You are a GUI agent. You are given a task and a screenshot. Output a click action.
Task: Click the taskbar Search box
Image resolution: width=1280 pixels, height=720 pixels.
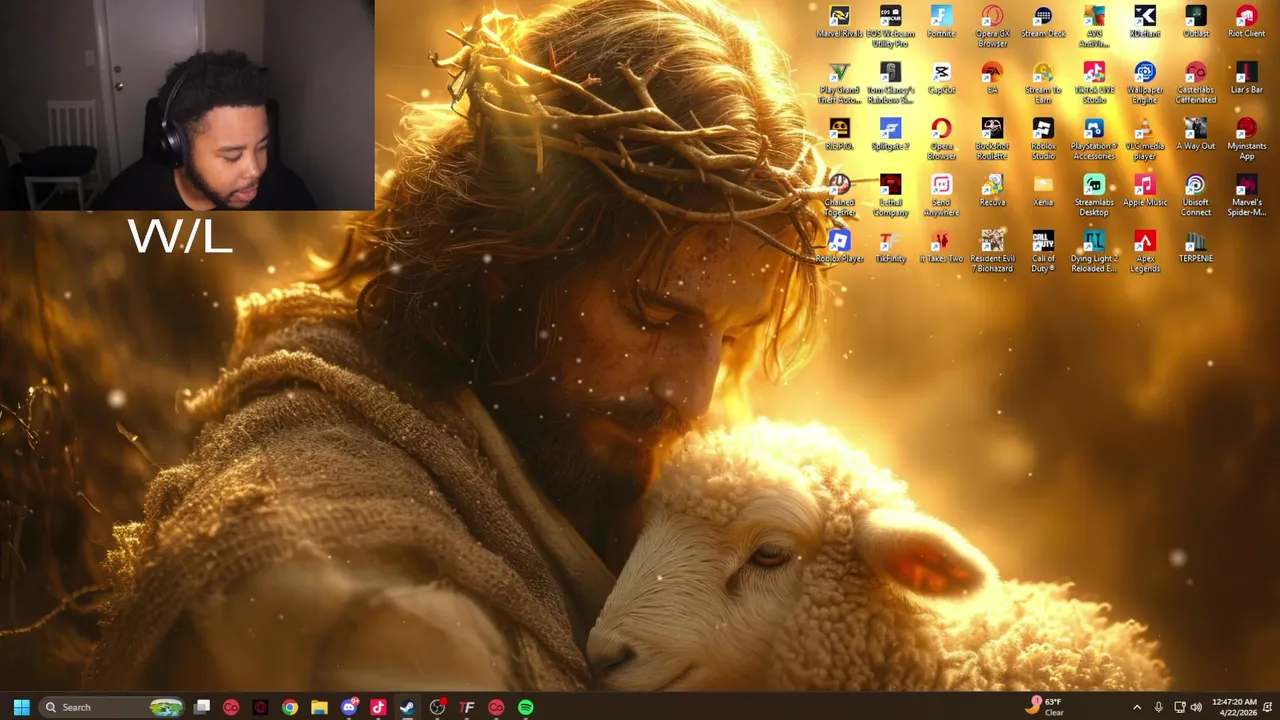pos(113,707)
